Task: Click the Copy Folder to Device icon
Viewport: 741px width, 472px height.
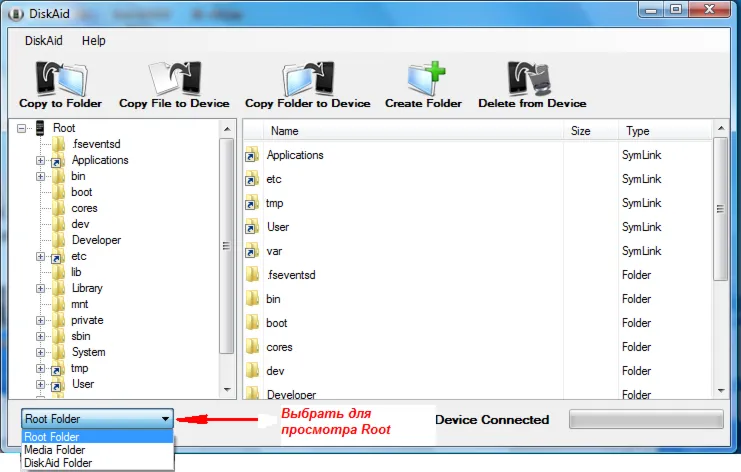Action: 308,78
